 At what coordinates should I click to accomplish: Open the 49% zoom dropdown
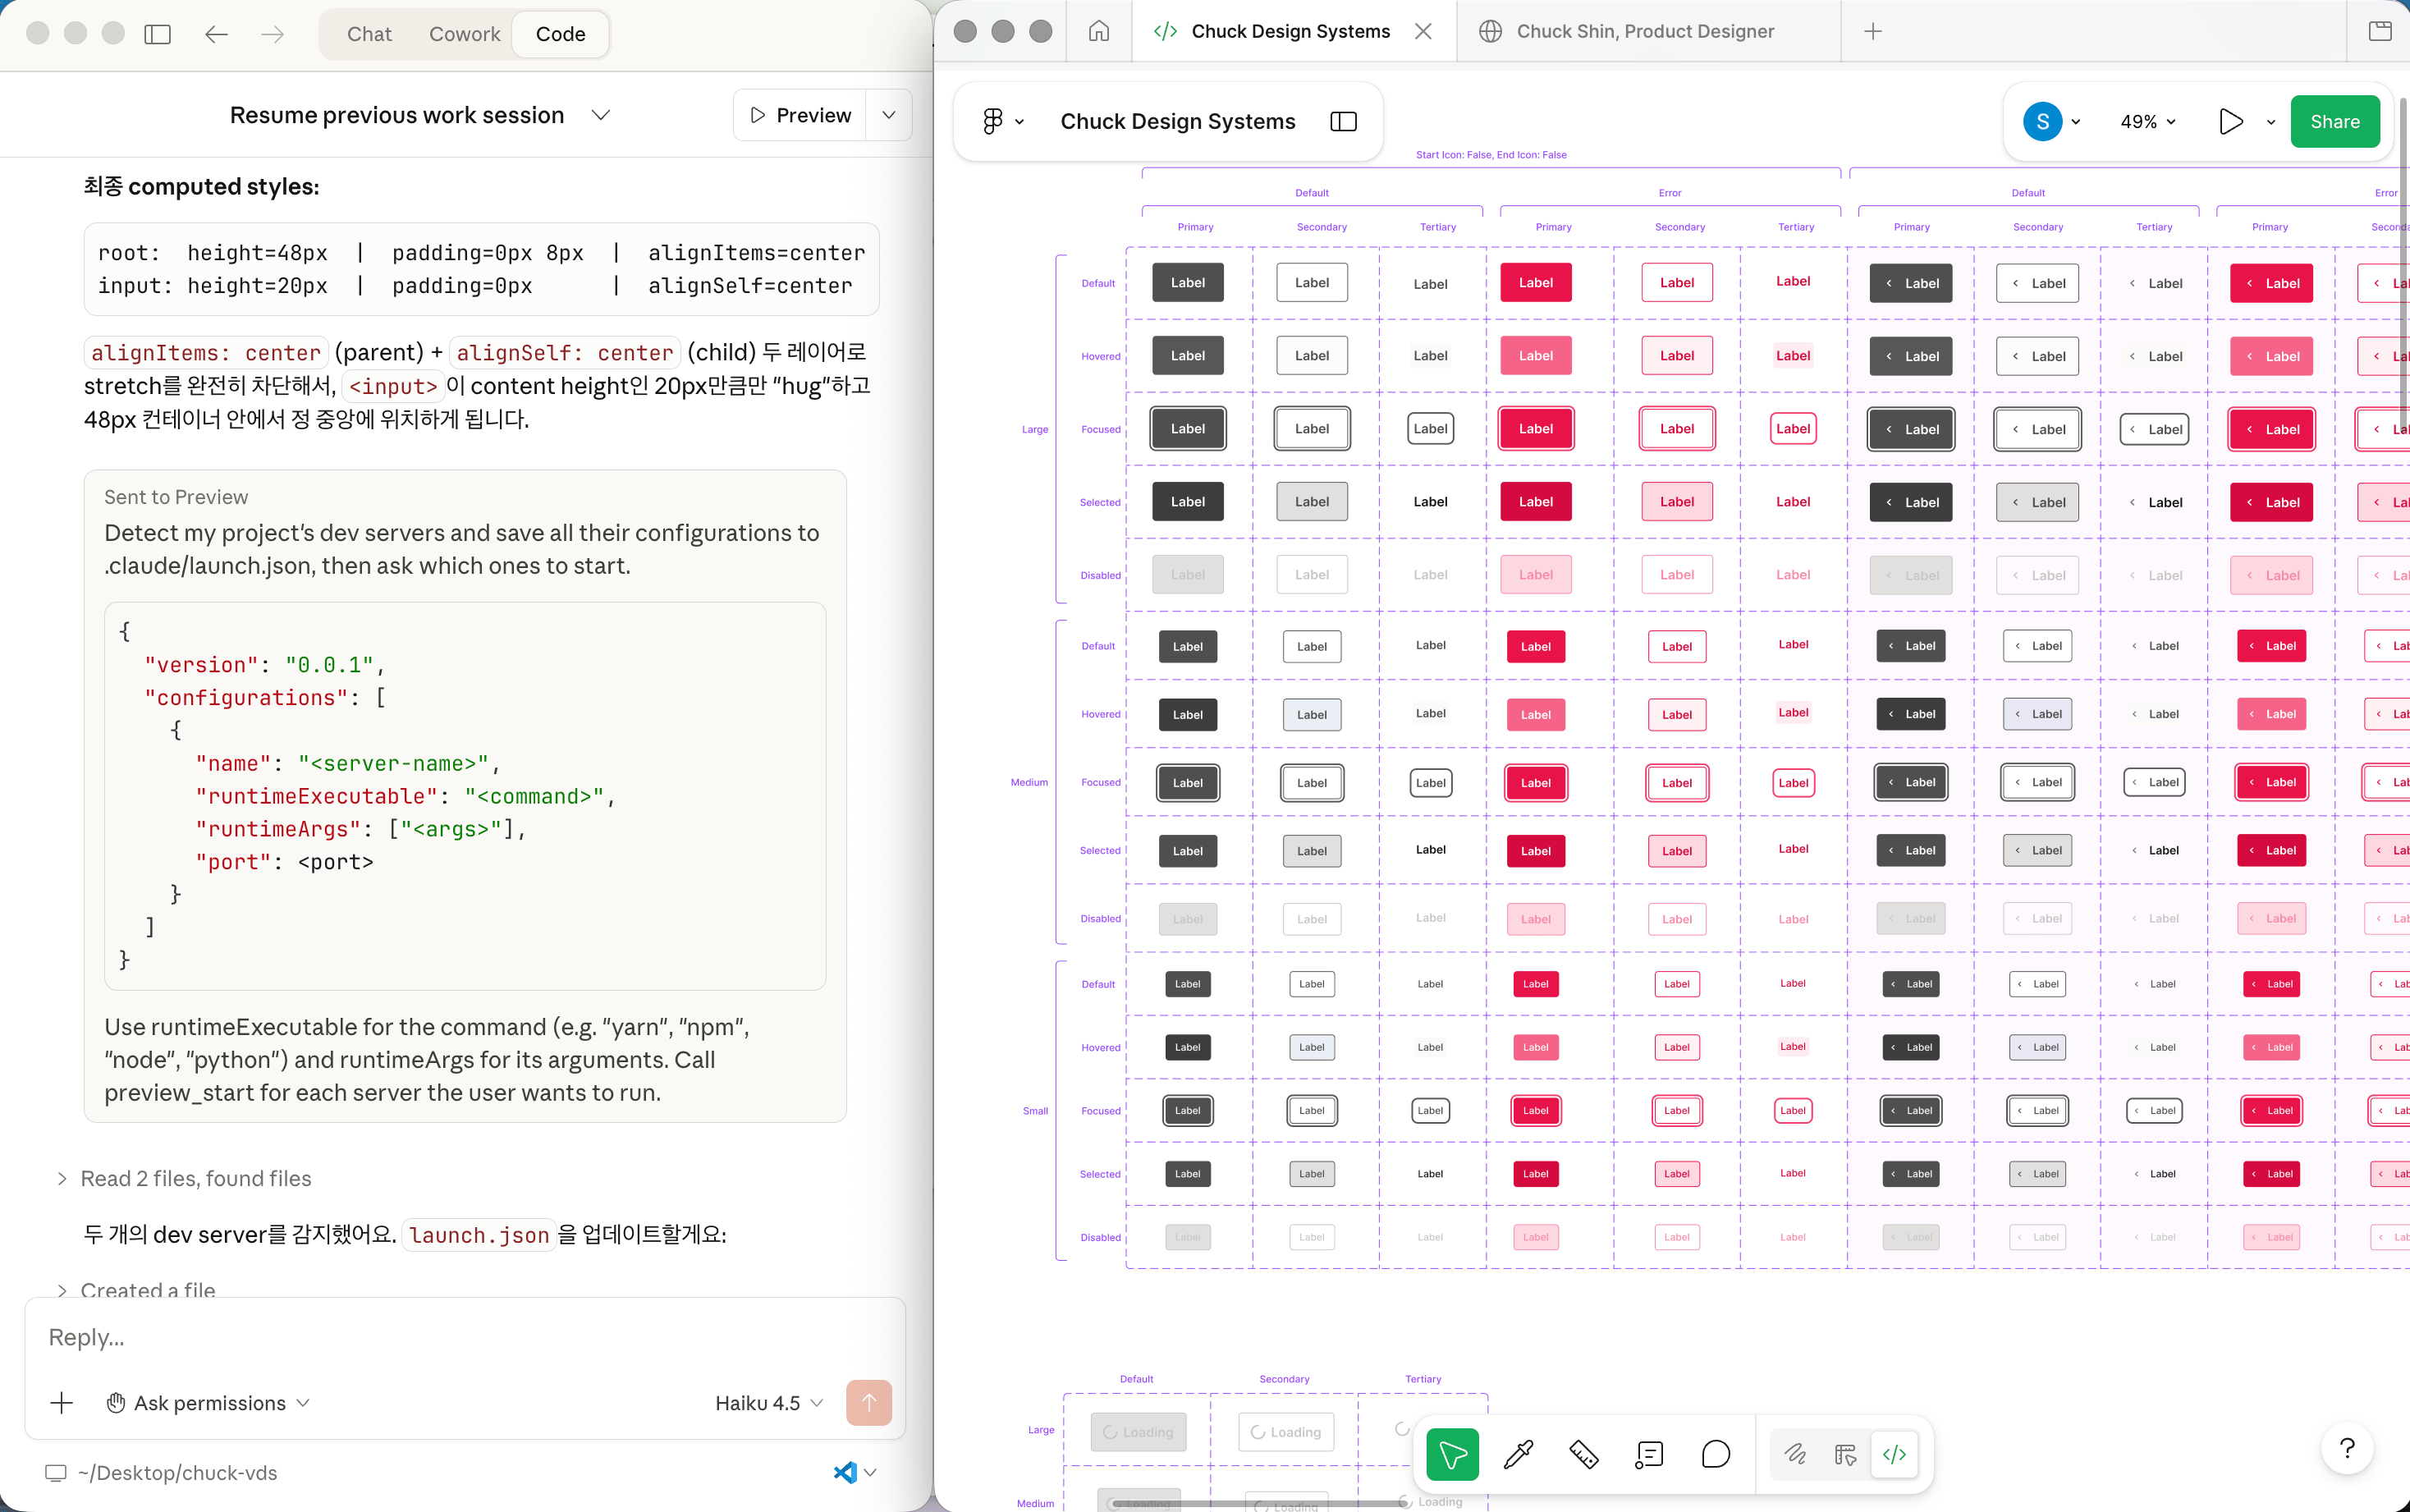click(2148, 121)
